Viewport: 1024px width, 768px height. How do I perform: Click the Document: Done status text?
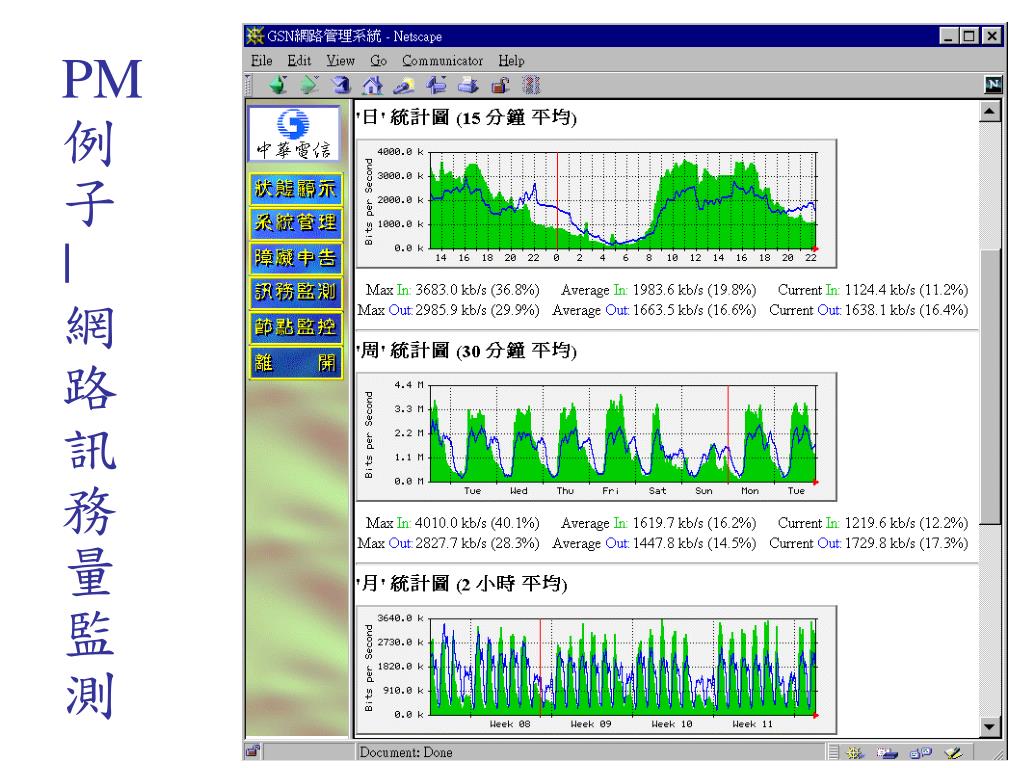click(406, 752)
